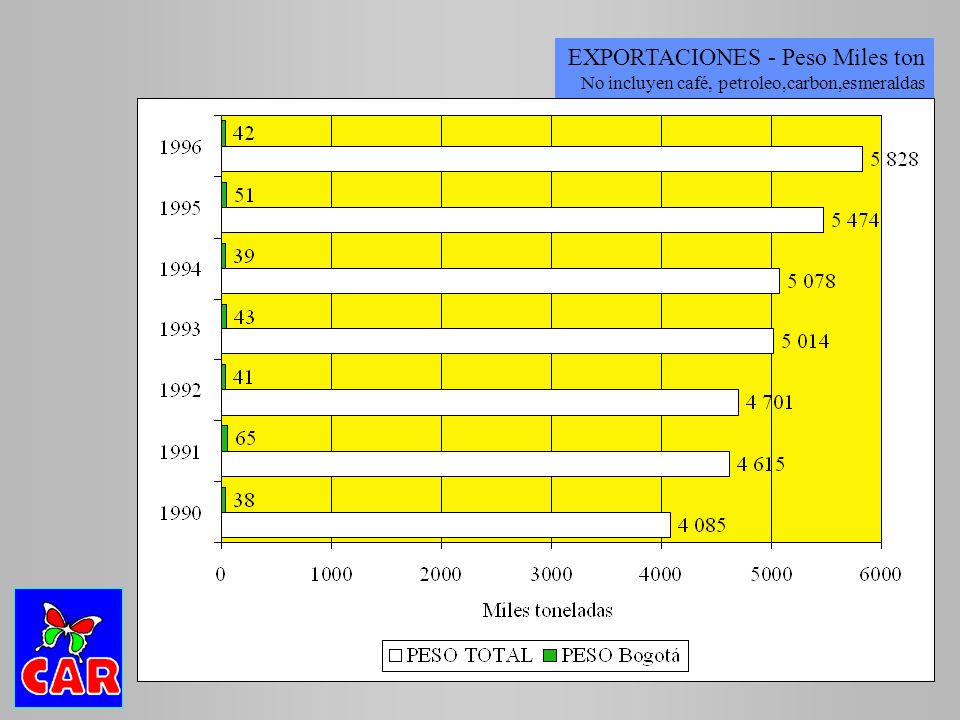This screenshot has height=720, width=960.
Task: Select data label 5 828
Action: [x=894, y=159]
